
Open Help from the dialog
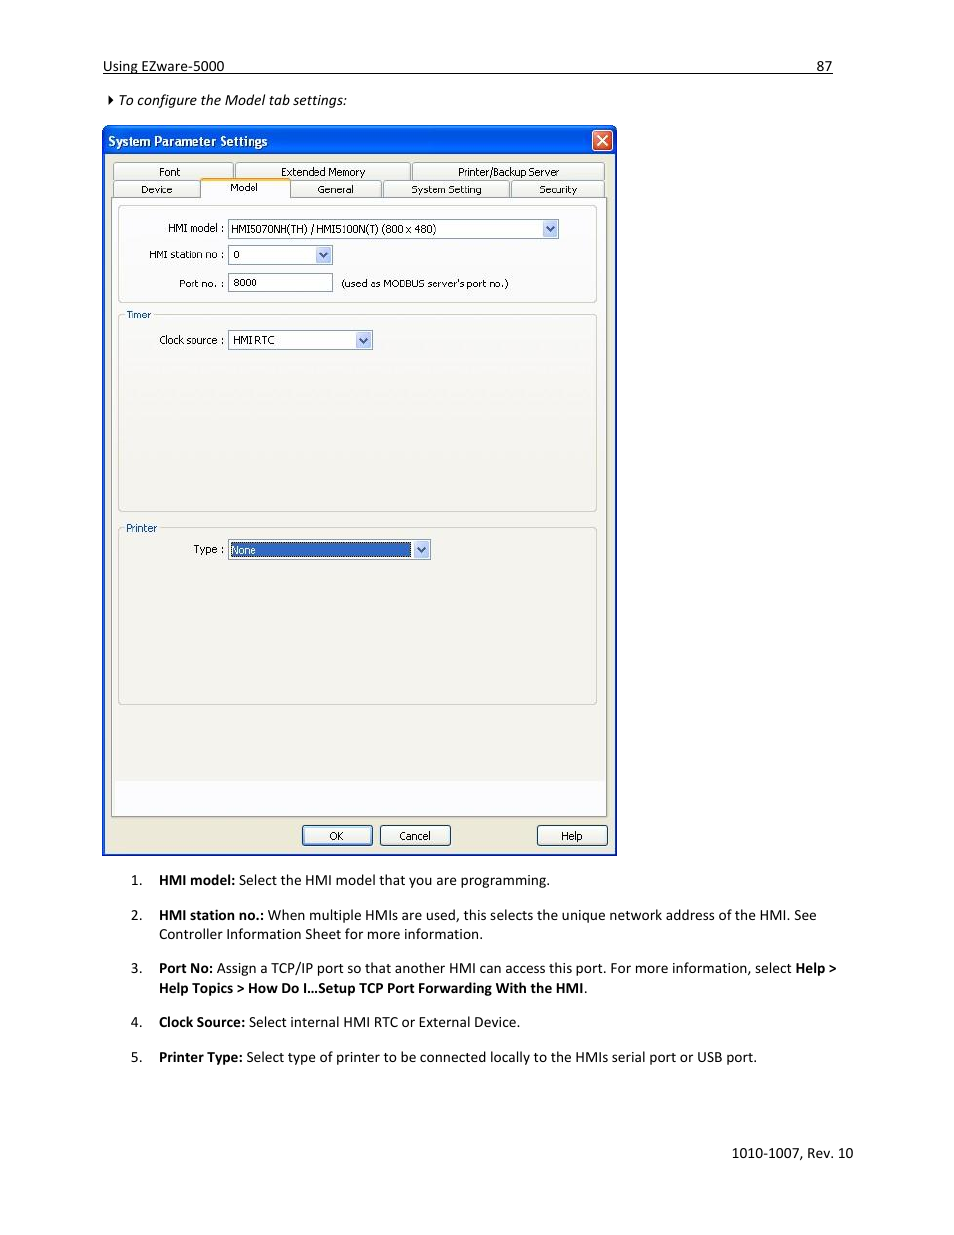(x=572, y=836)
